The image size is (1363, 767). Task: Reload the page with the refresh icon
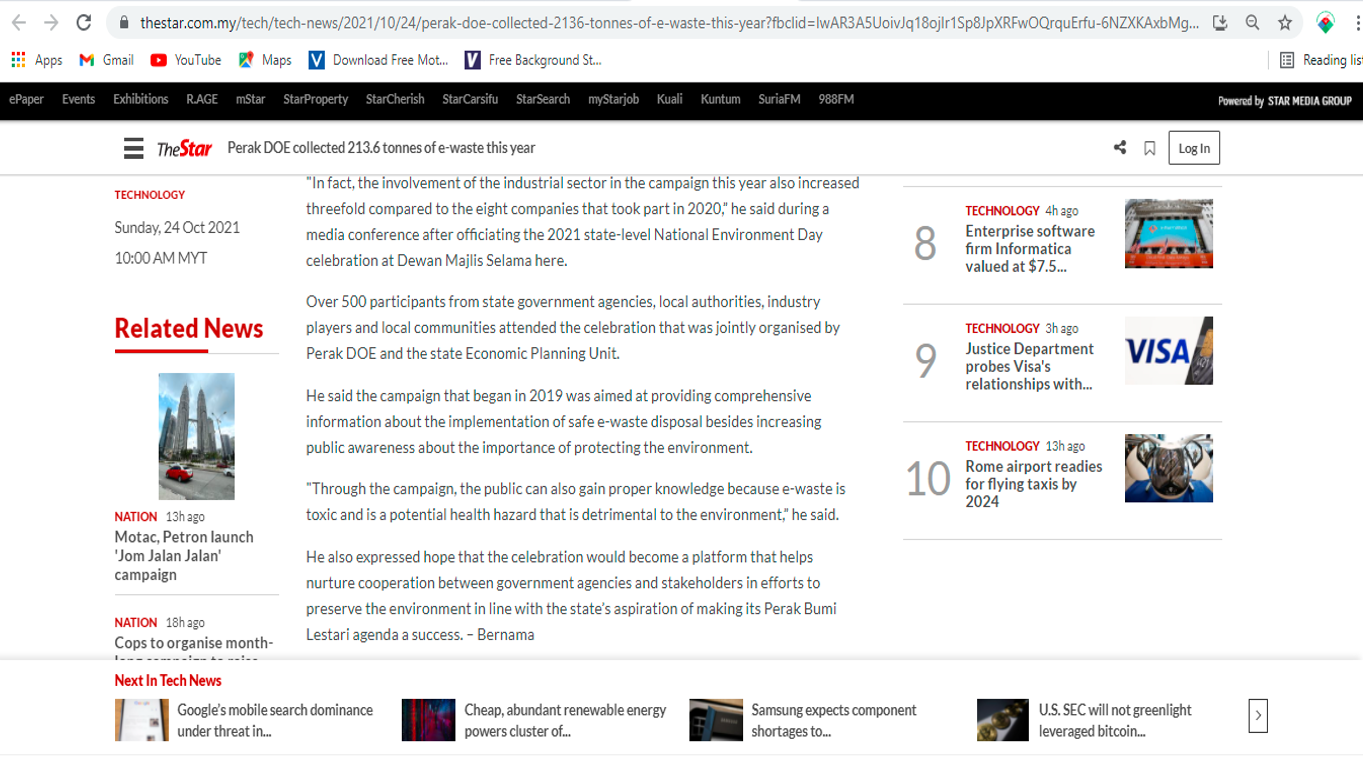pyautogui.click(x=84, y=22)
